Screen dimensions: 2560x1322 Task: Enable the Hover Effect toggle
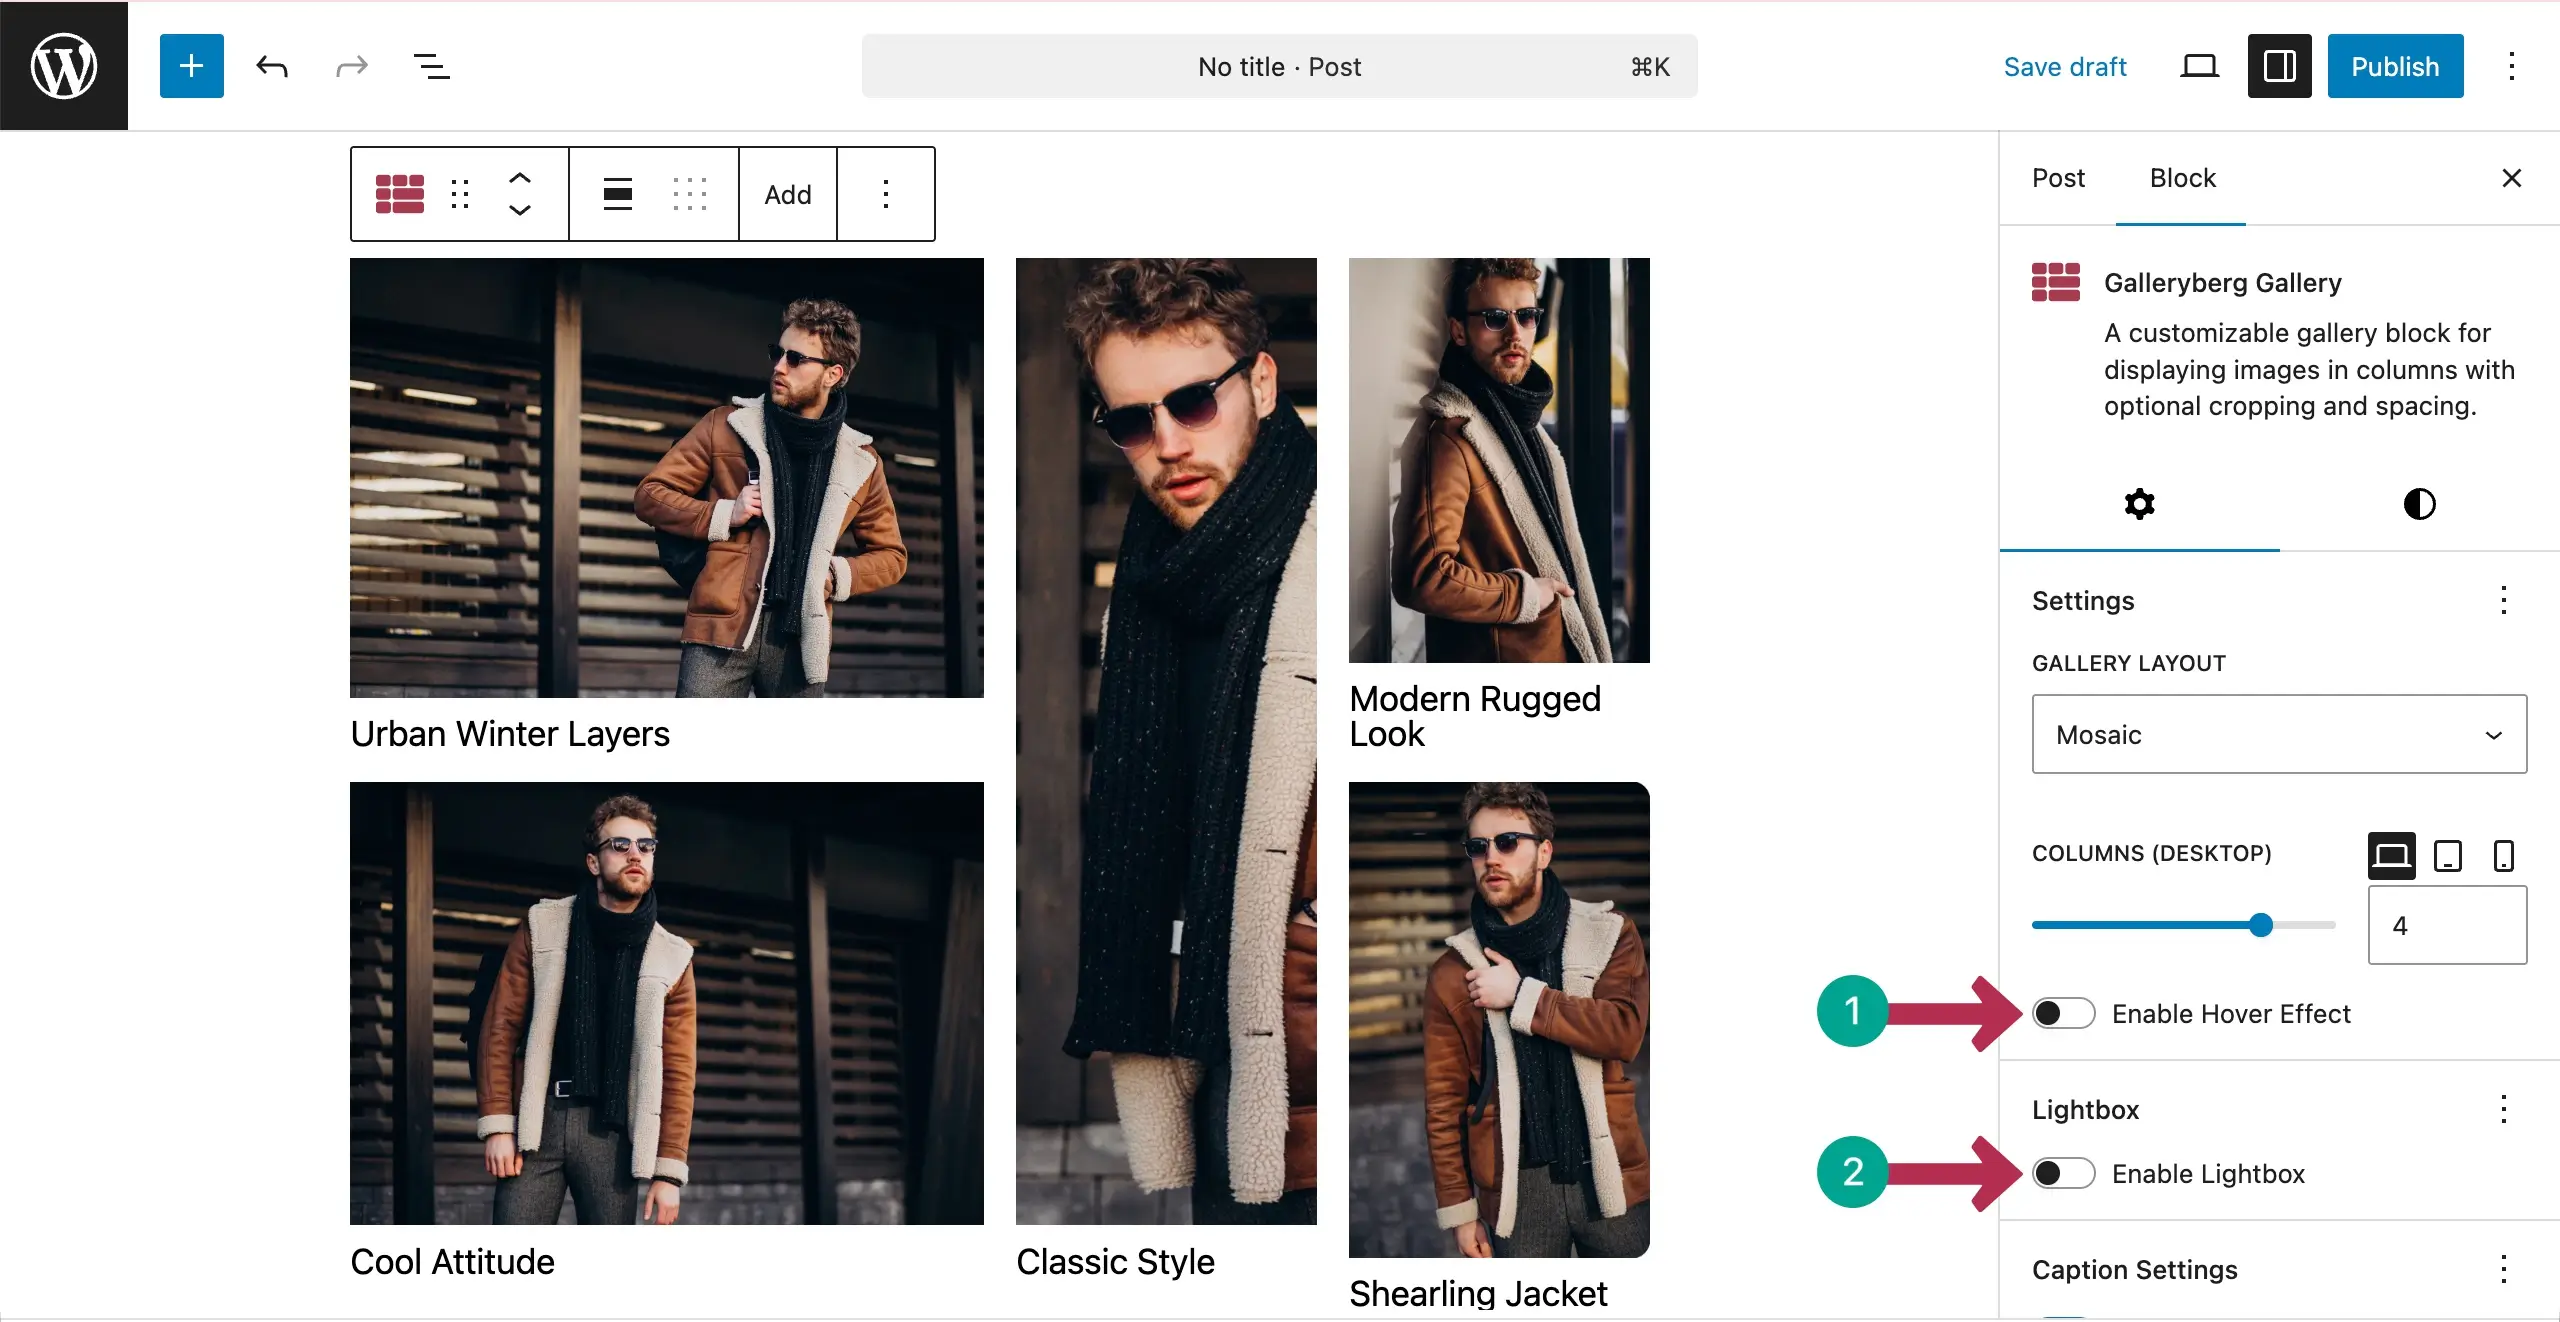click(2063, 1013)
